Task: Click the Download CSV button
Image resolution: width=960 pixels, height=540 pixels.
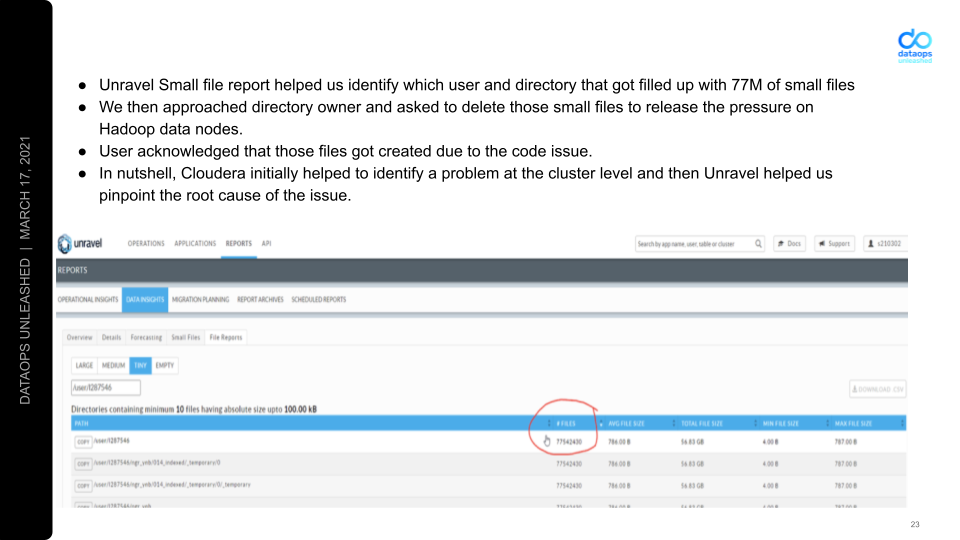Action: pyautogui.click(x=877, y=389)
